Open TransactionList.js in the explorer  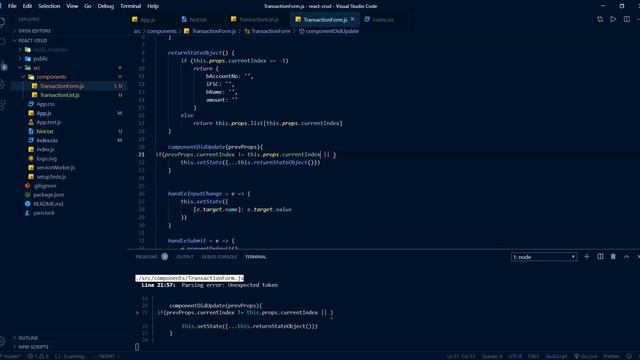(x=60, y=95)
